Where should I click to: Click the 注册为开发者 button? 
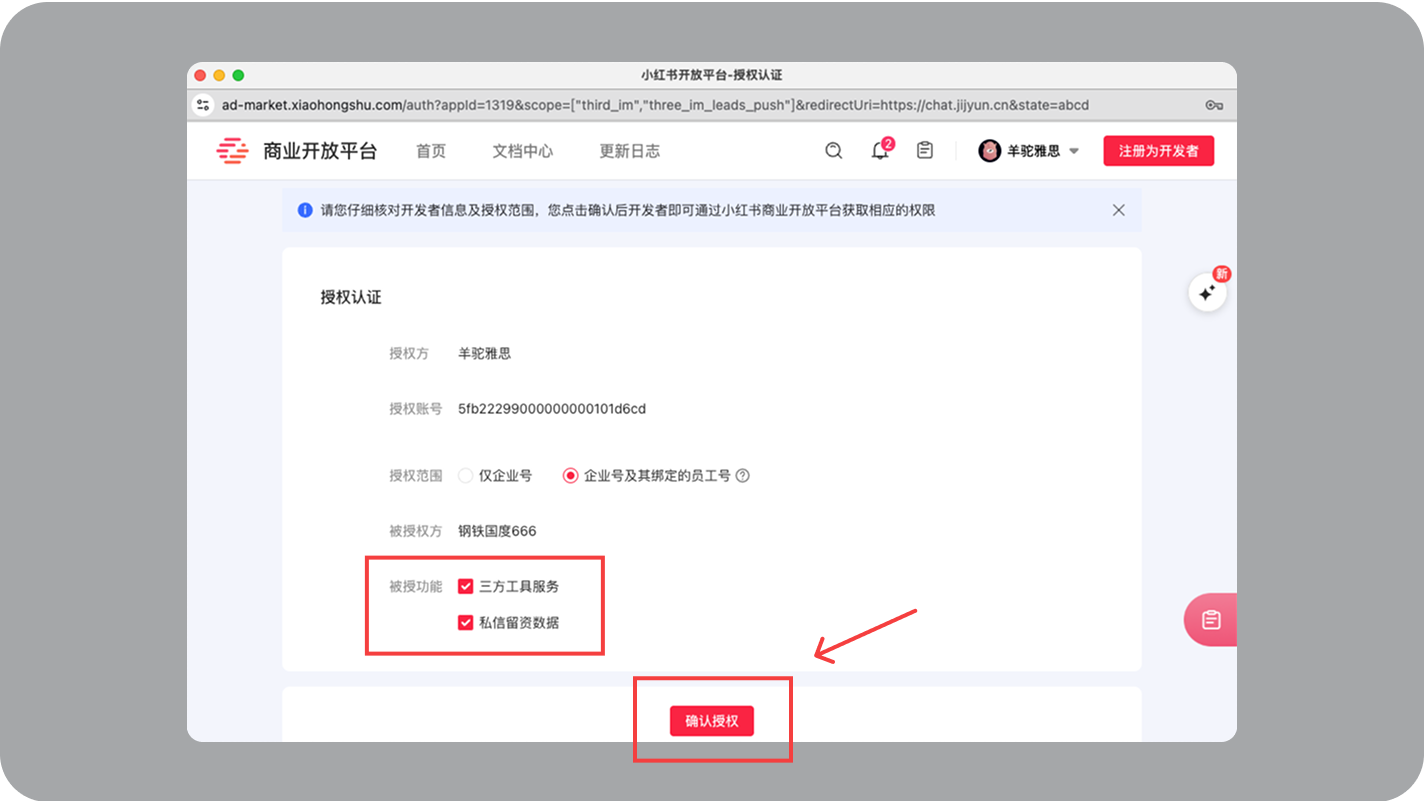(1158, 150)
